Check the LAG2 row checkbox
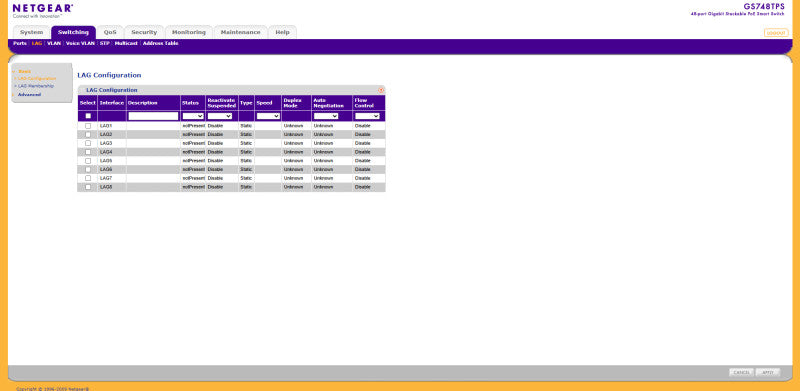800x391 pixels. [88, 134]
